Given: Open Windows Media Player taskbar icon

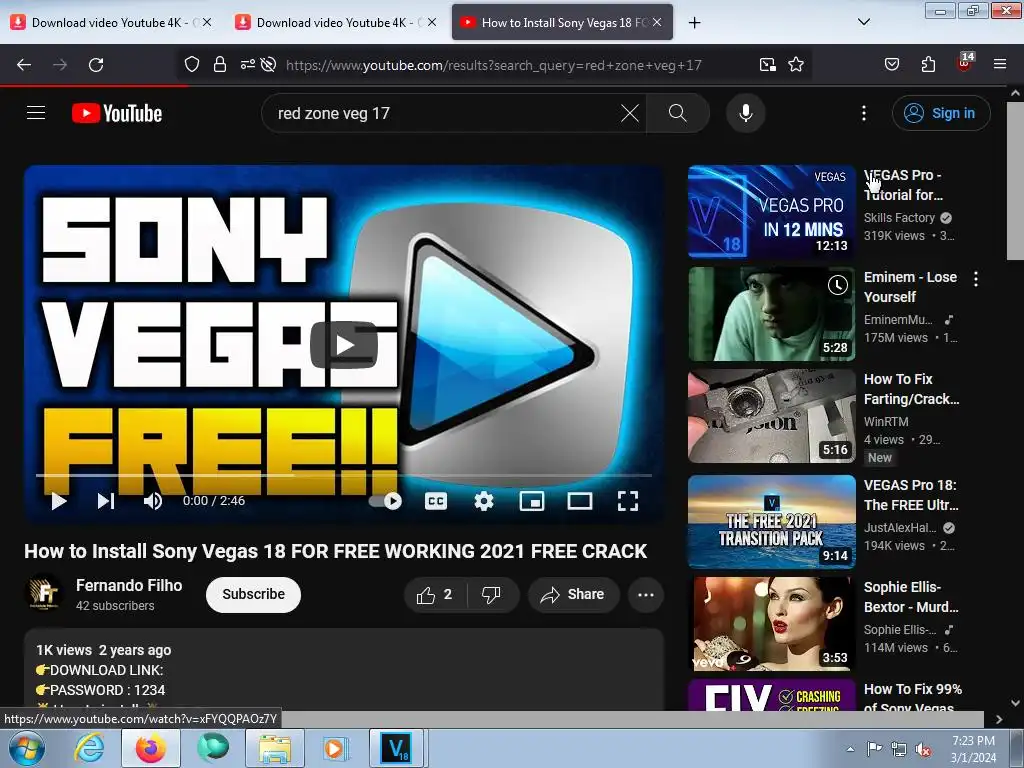Looking at the screenshot, I should [336, 748].
